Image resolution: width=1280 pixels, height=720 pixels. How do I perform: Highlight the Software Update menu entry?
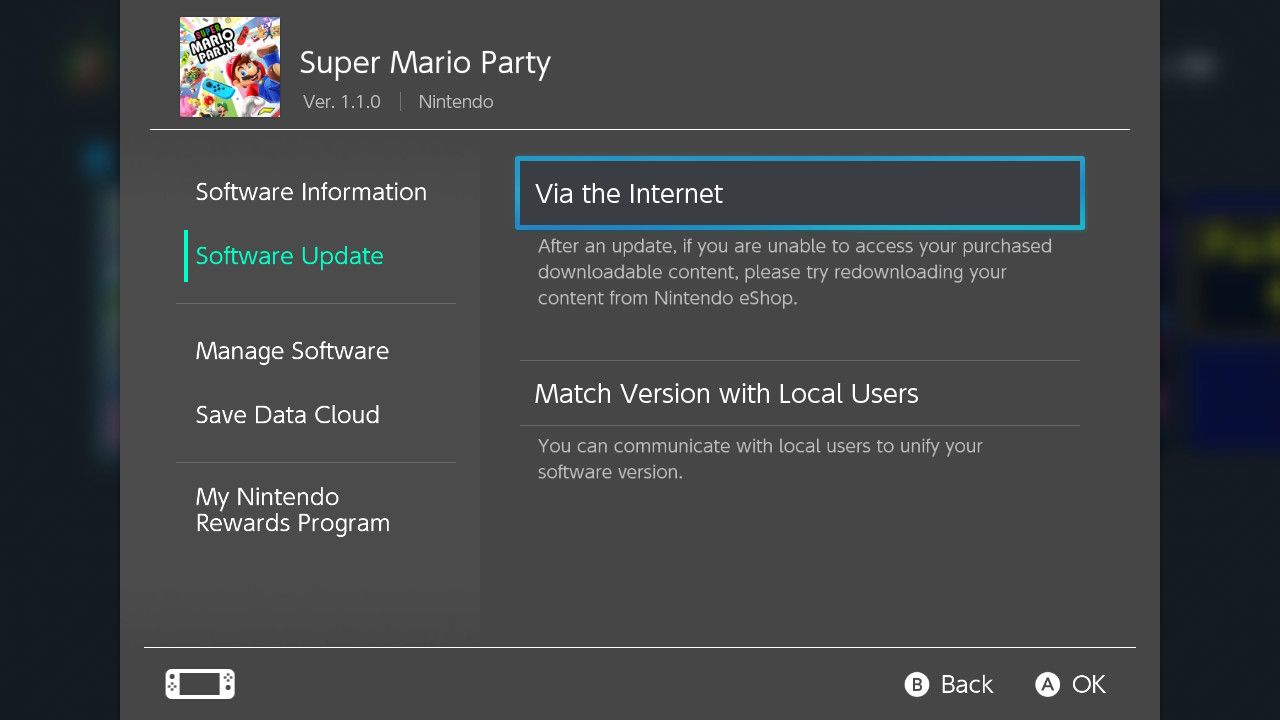(x=289, y=256)
